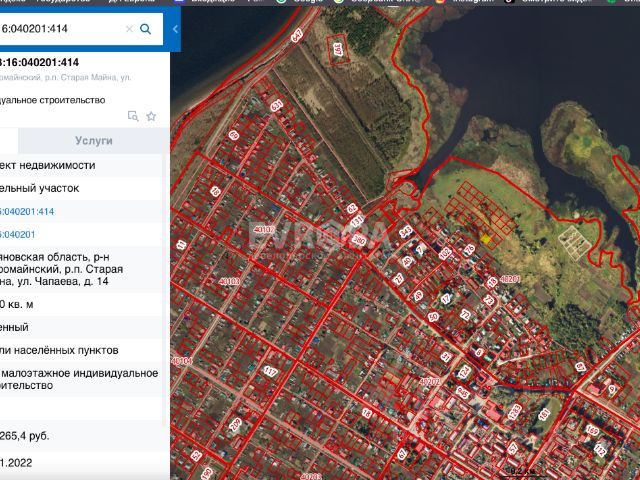Viewport: 640px width, 480px height.
Task: Click map parcel label 1283
Action: tap(516, 412)
